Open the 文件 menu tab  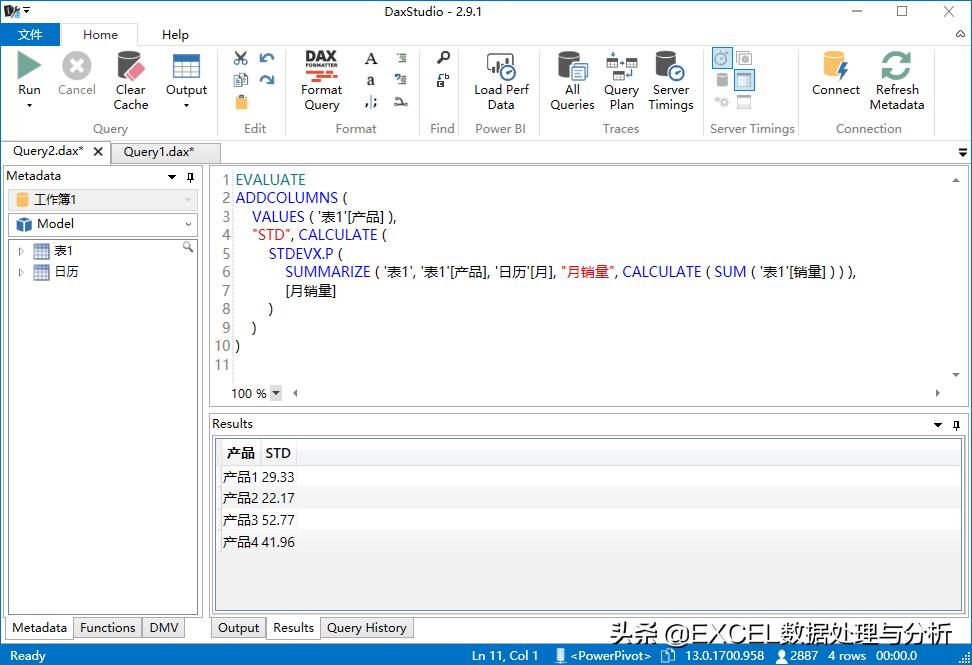pos(30,35)
